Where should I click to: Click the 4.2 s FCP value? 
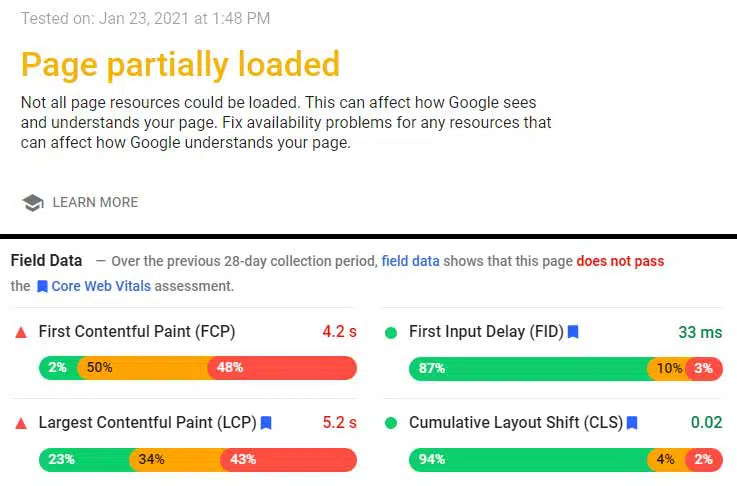(x=339, y=331)
